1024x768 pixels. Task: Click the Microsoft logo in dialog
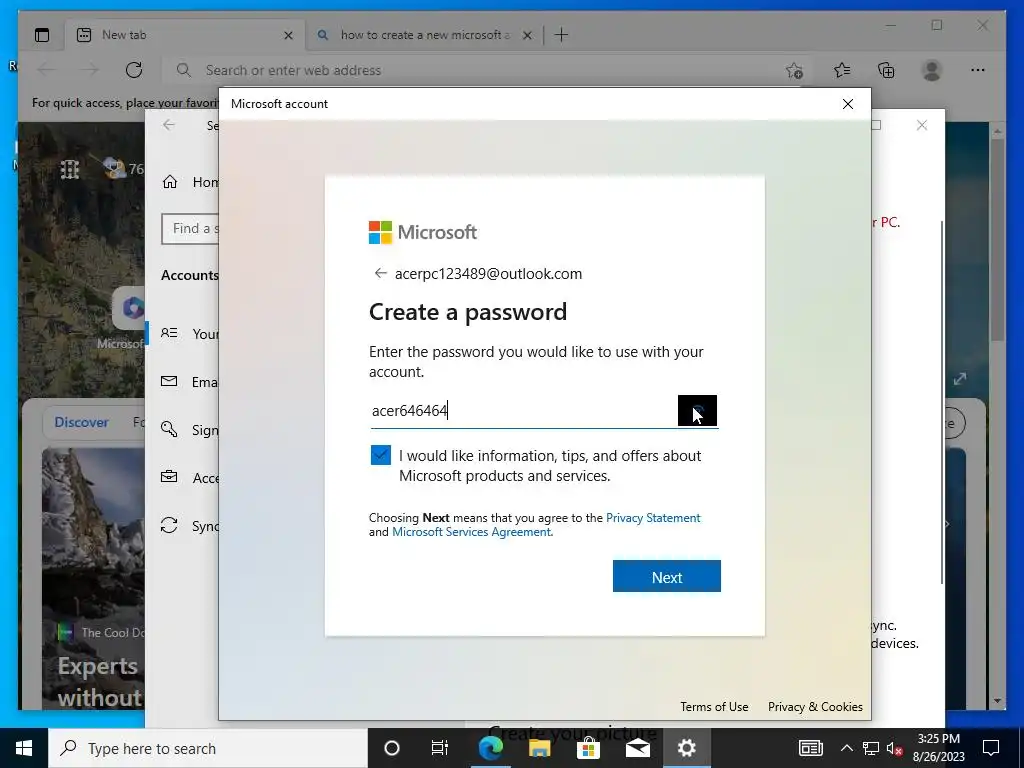pyautogui.click(x=423, y=232)
